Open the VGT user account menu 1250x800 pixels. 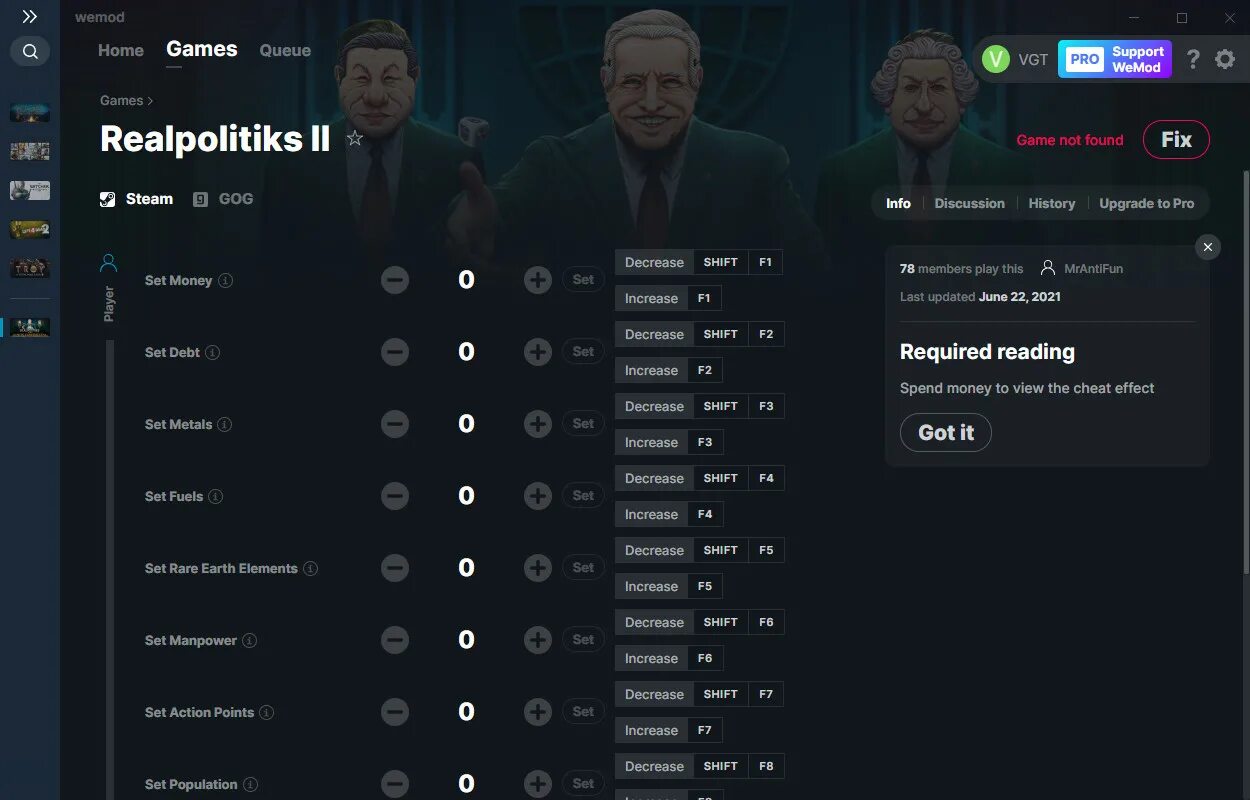[x=1015, y=60]
